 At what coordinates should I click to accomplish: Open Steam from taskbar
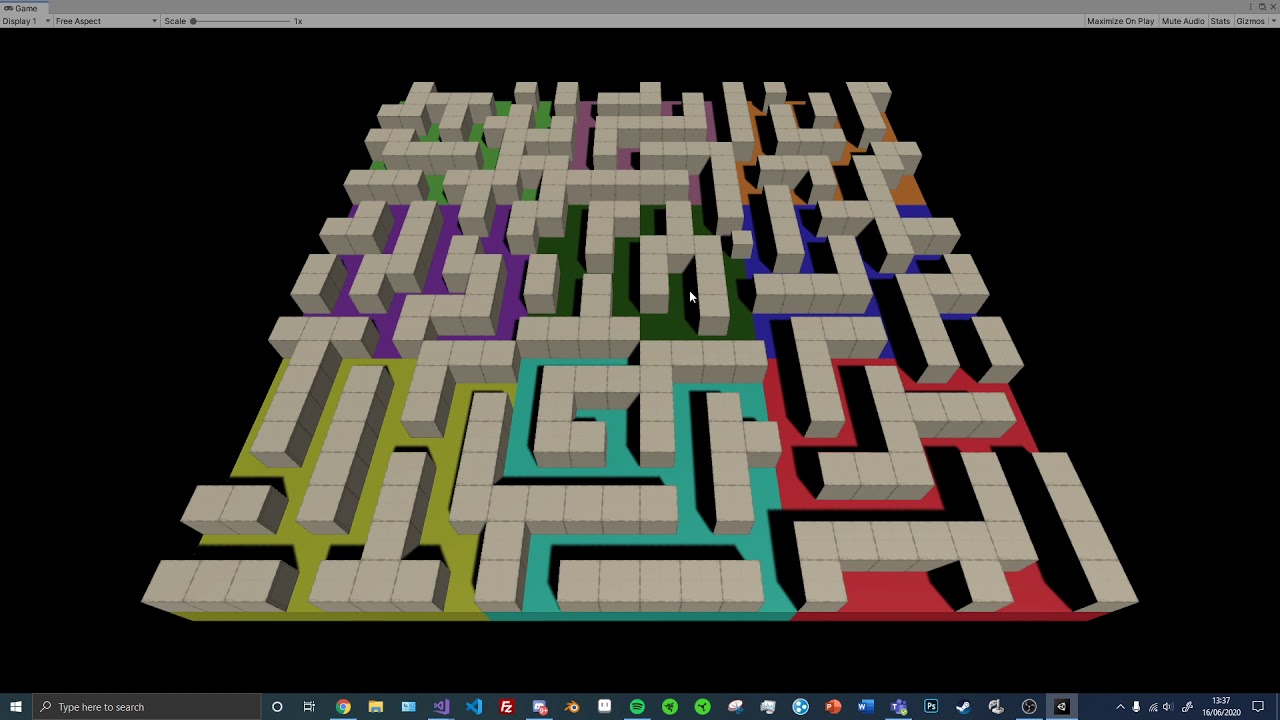click(x=963, y=707)
